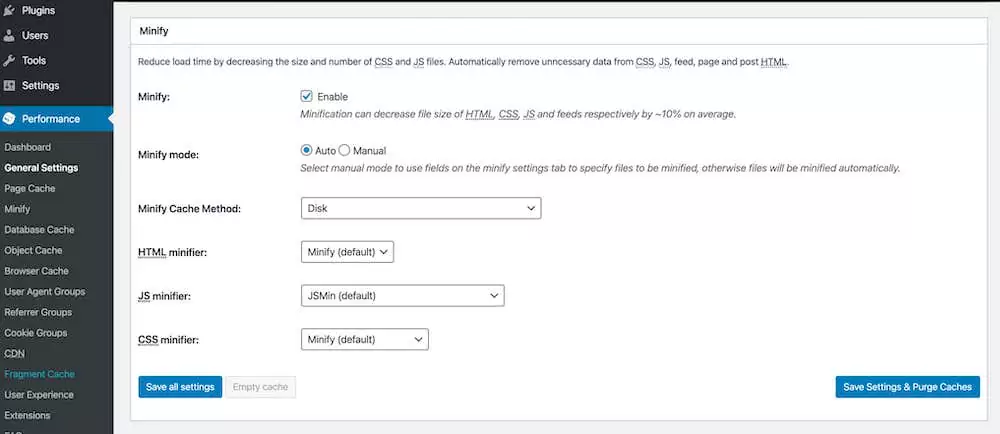This screenshot has height=434, width=1000.
Task: Open the CDN menu item
Action: coord(14,353)
